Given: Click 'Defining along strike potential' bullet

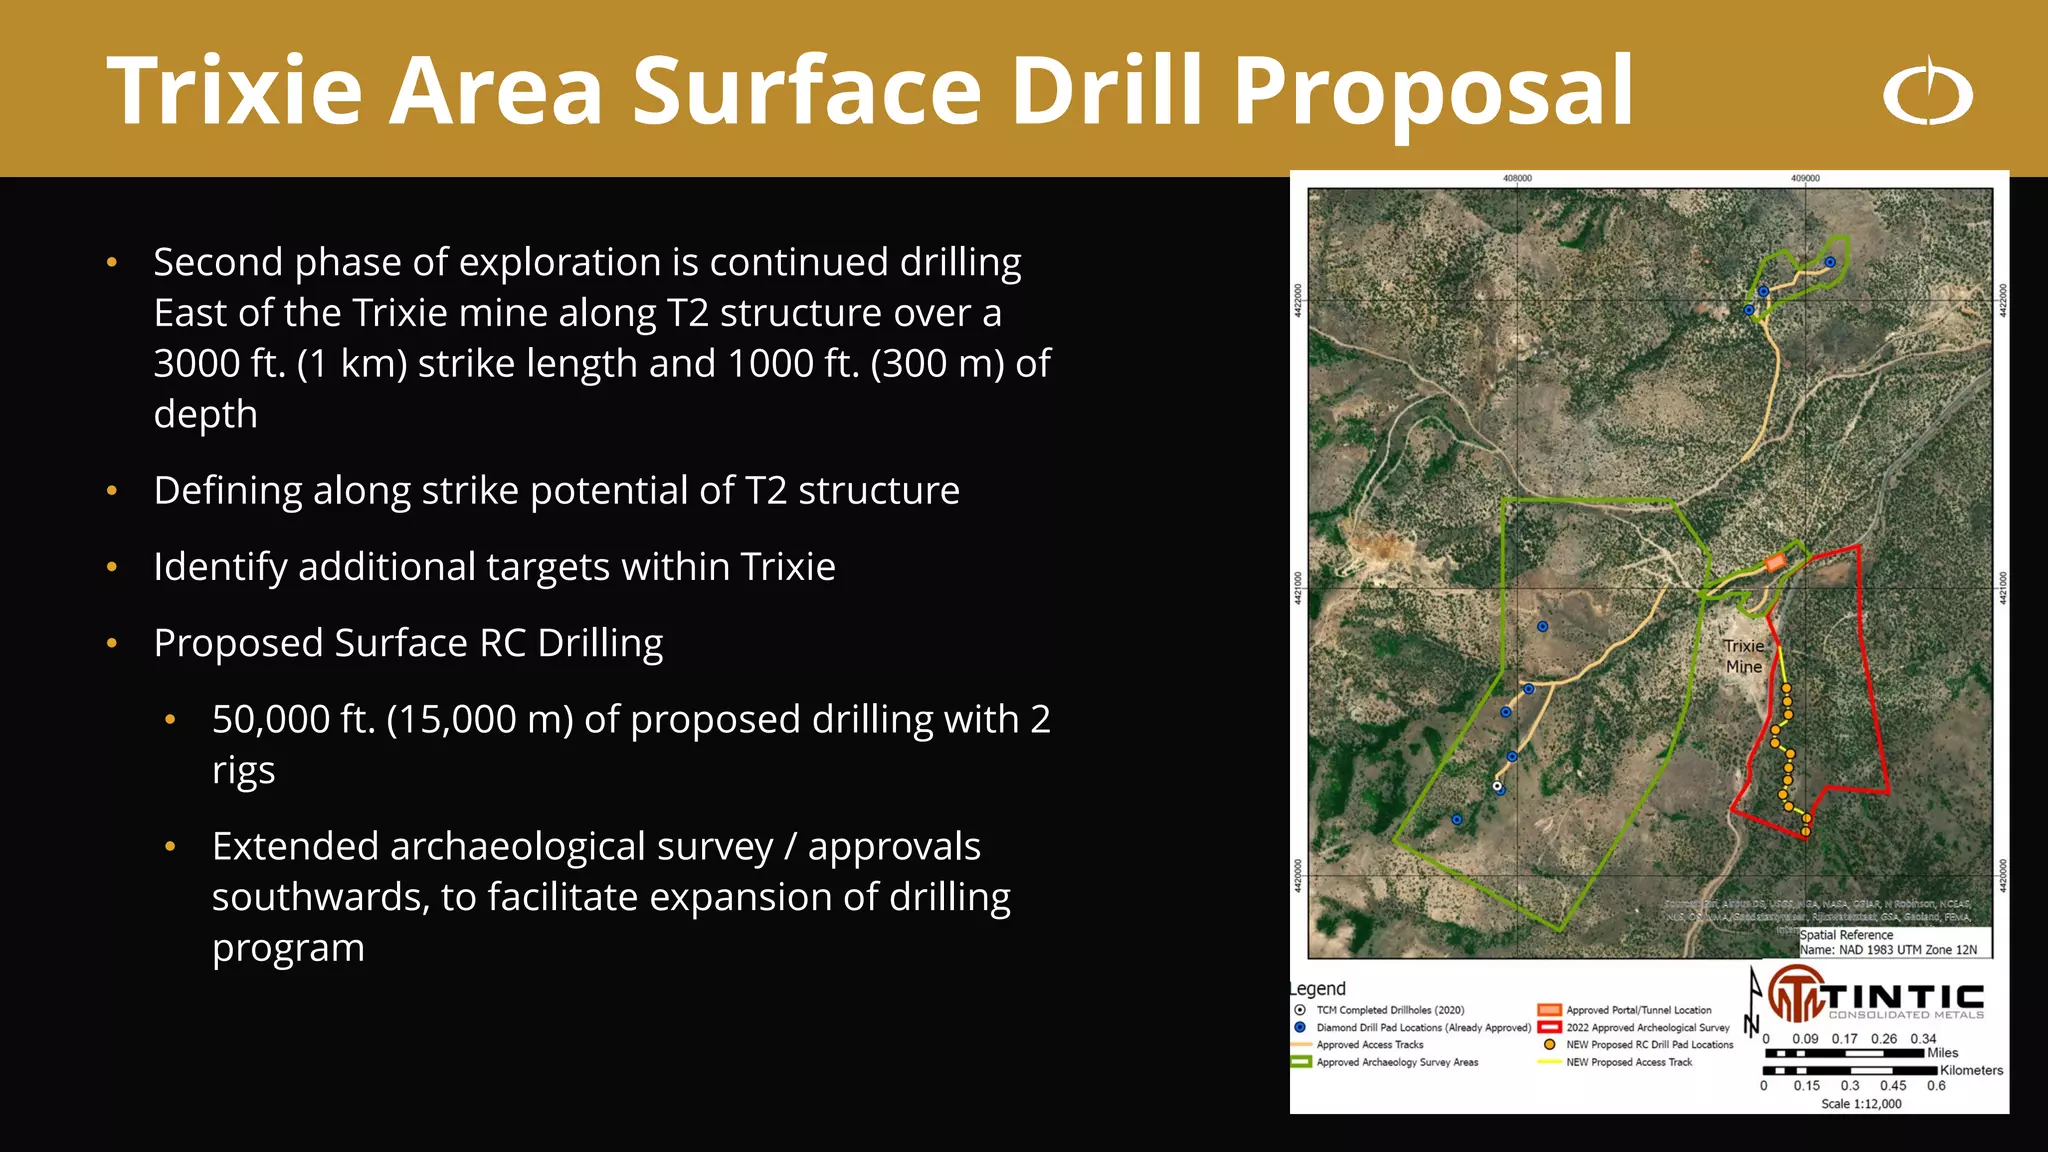Looking at the screenshot, I should [556, 490].
